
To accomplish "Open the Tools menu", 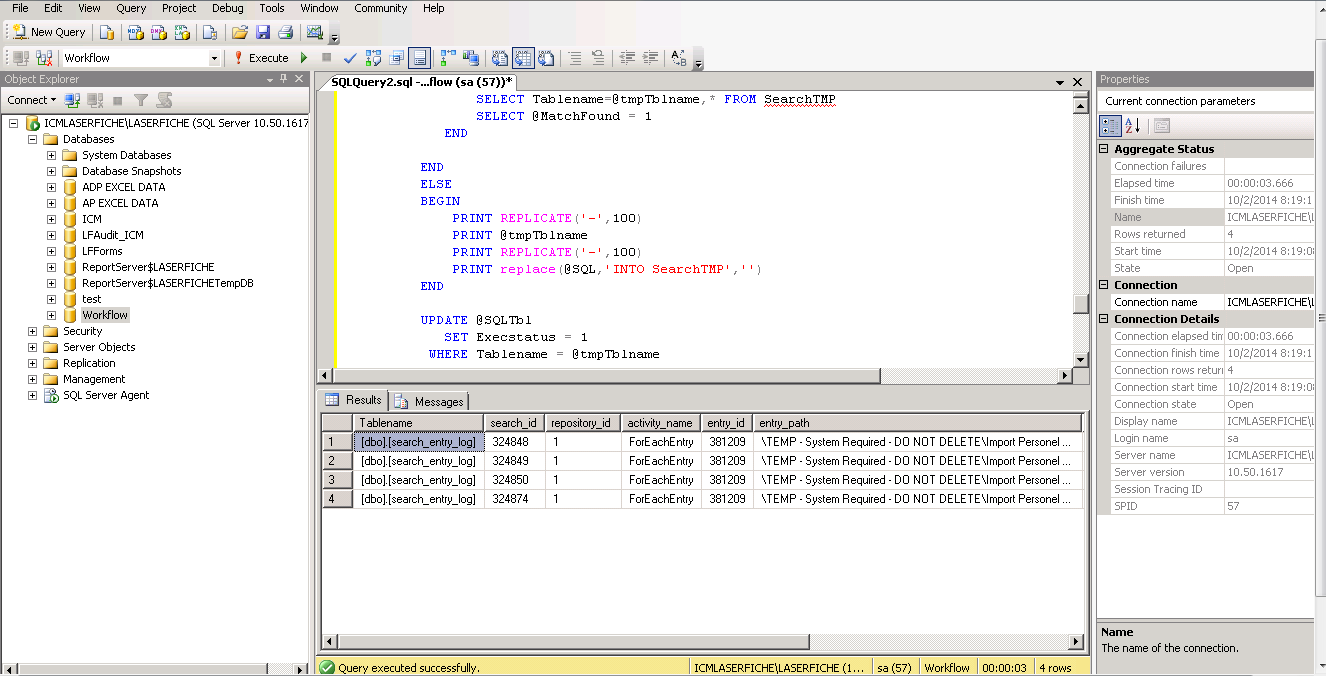I will click(272, 8).
